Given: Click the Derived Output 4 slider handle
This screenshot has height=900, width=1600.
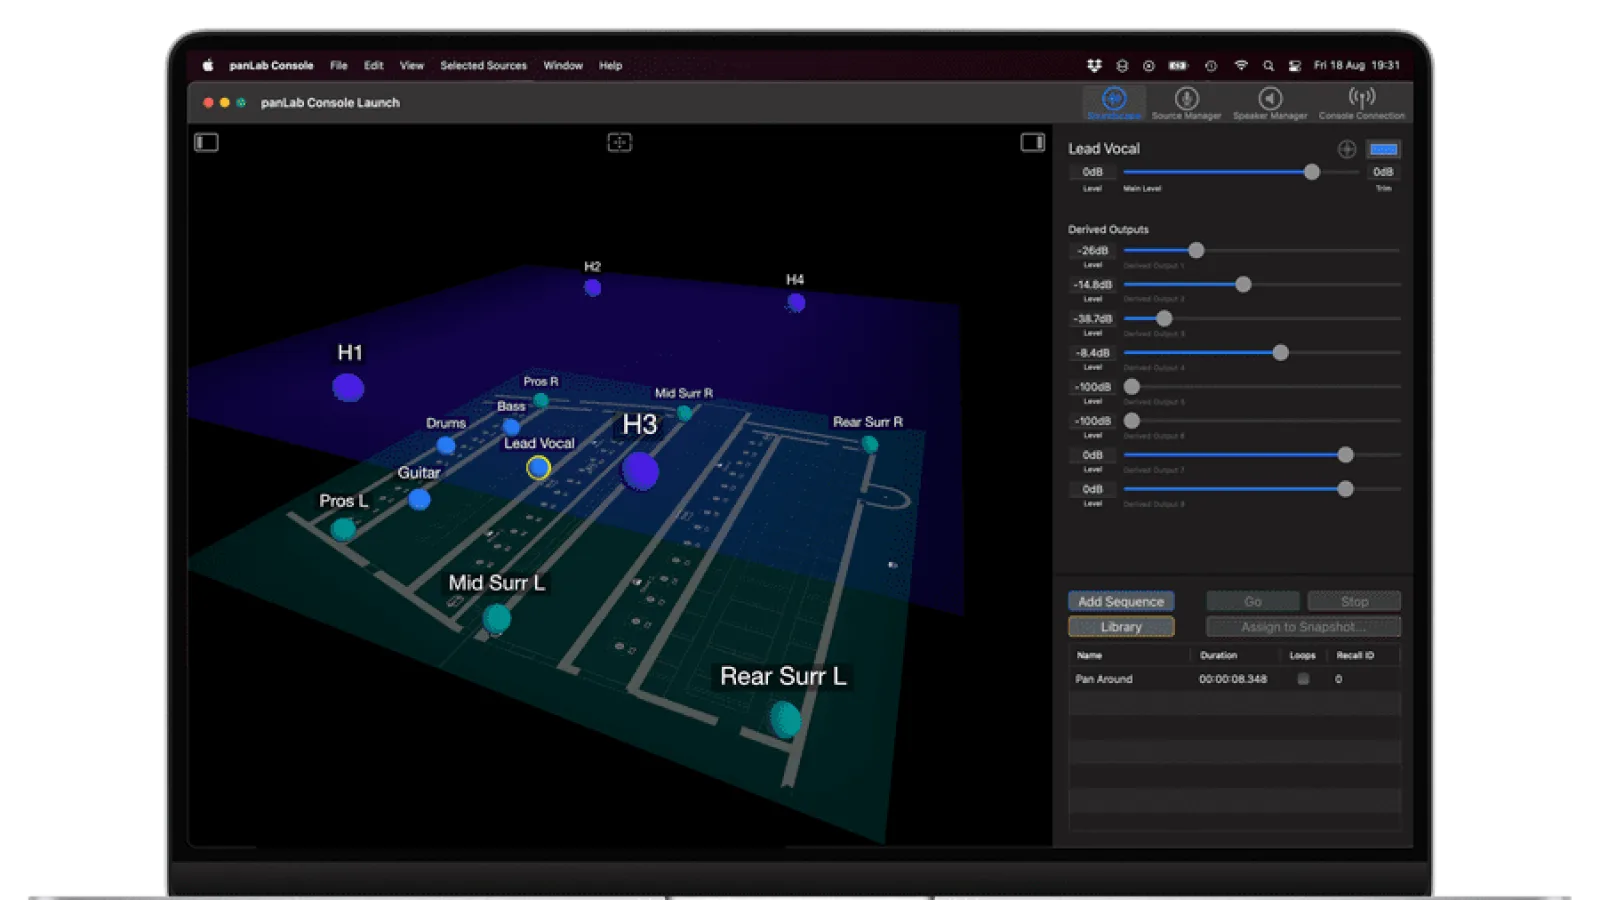Looking at the screenshot, I should pos(1280,353).
